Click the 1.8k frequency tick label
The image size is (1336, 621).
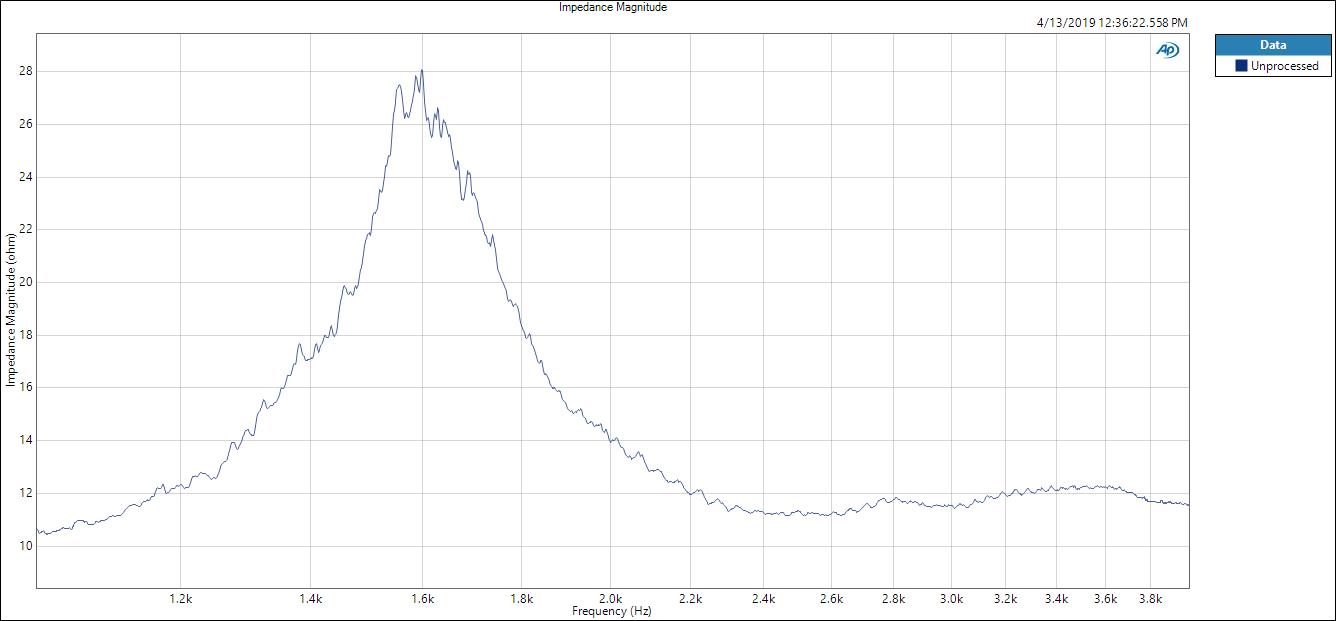(522, 599)
